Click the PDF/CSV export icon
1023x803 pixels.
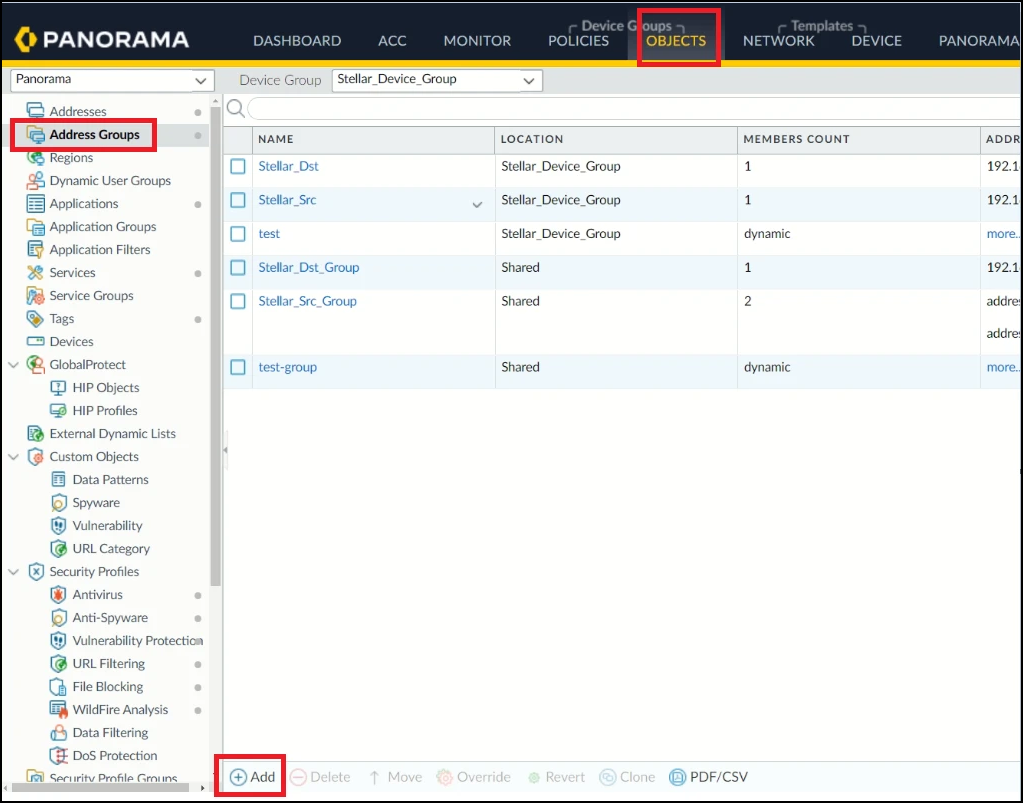pyautogui.click(x=678, y=777)
